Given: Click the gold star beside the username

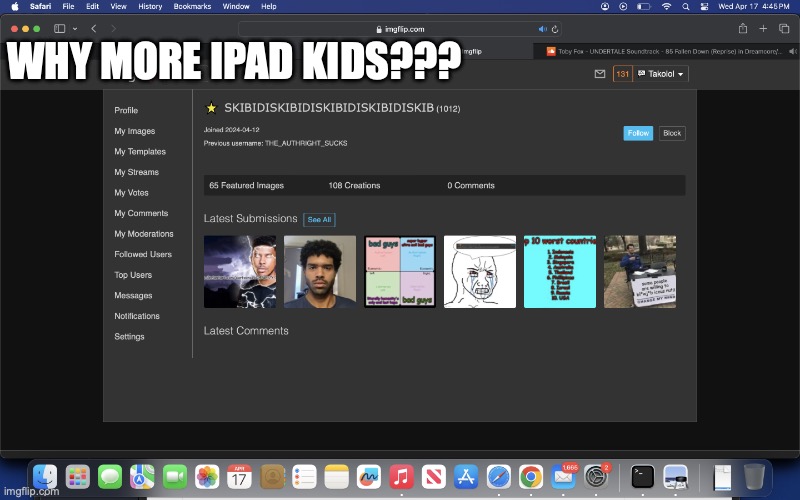Looking at the screenshot, I should pyautogui.click(x=211, y=108).
